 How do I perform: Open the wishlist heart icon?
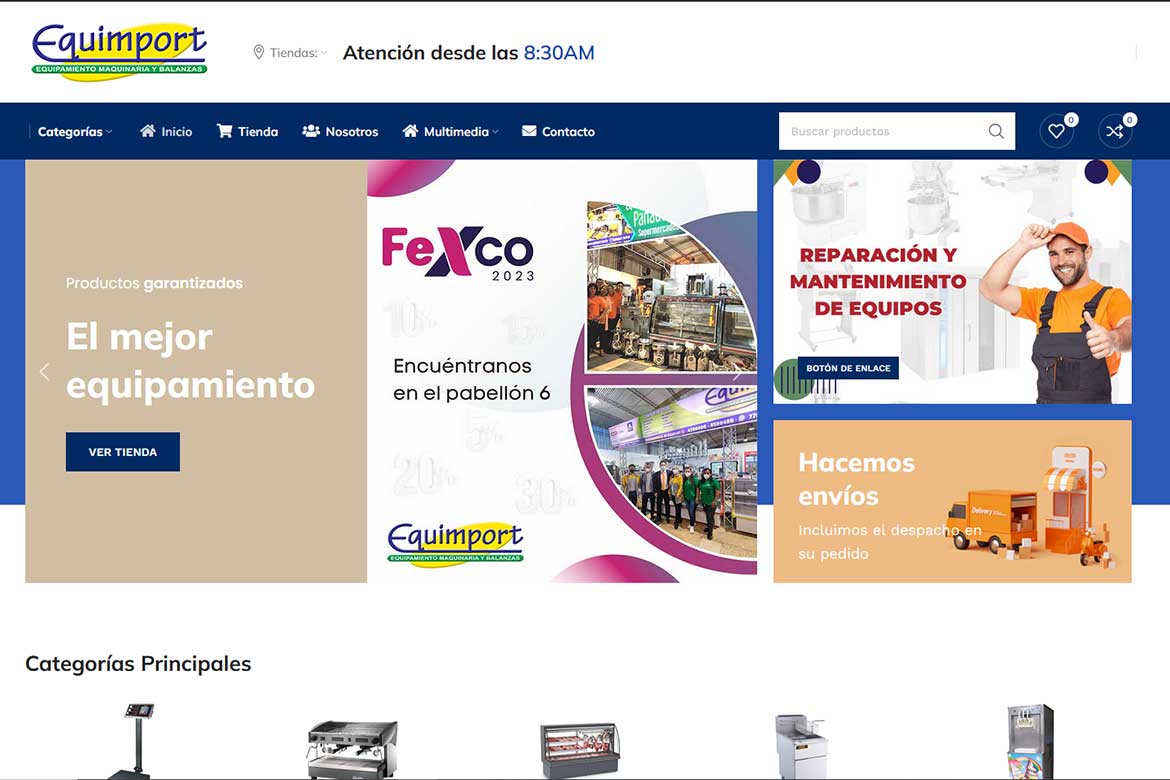[x=1057, y=131]
